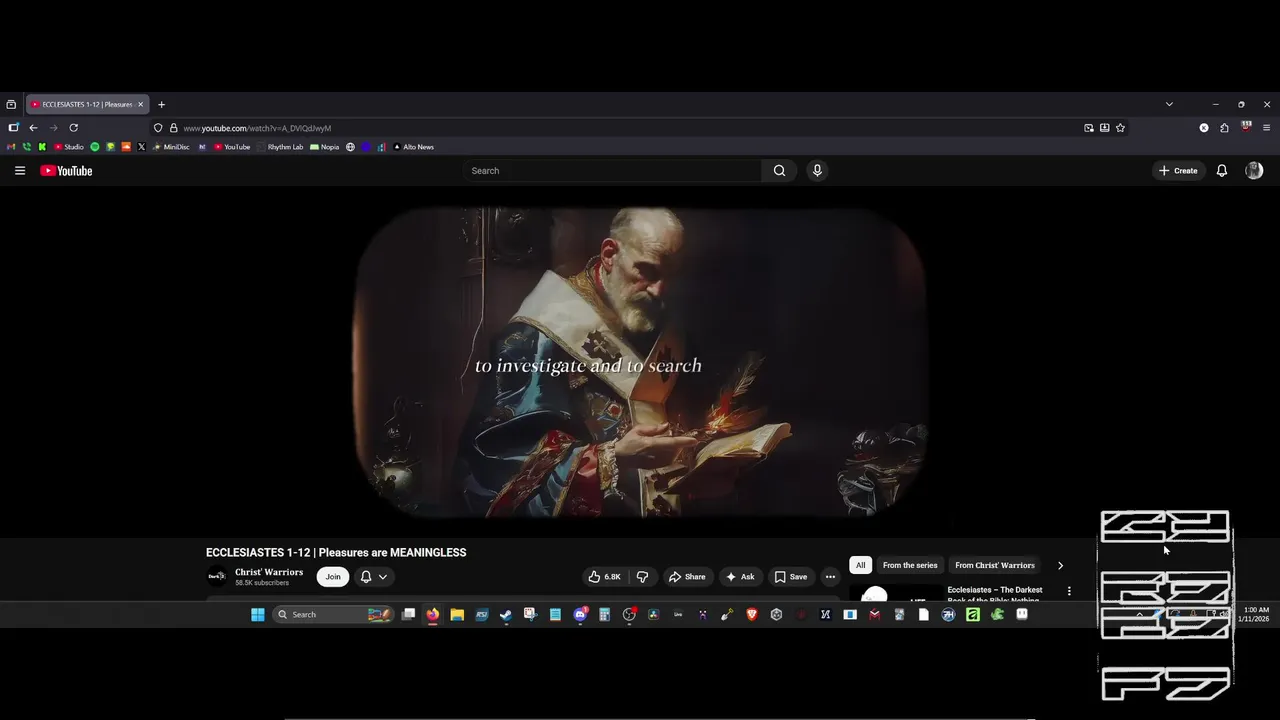Image resolution: width=1280 pixels, height=720 pixels.
Task: Click the taskbar Search box
Action: tap(333, 615)
